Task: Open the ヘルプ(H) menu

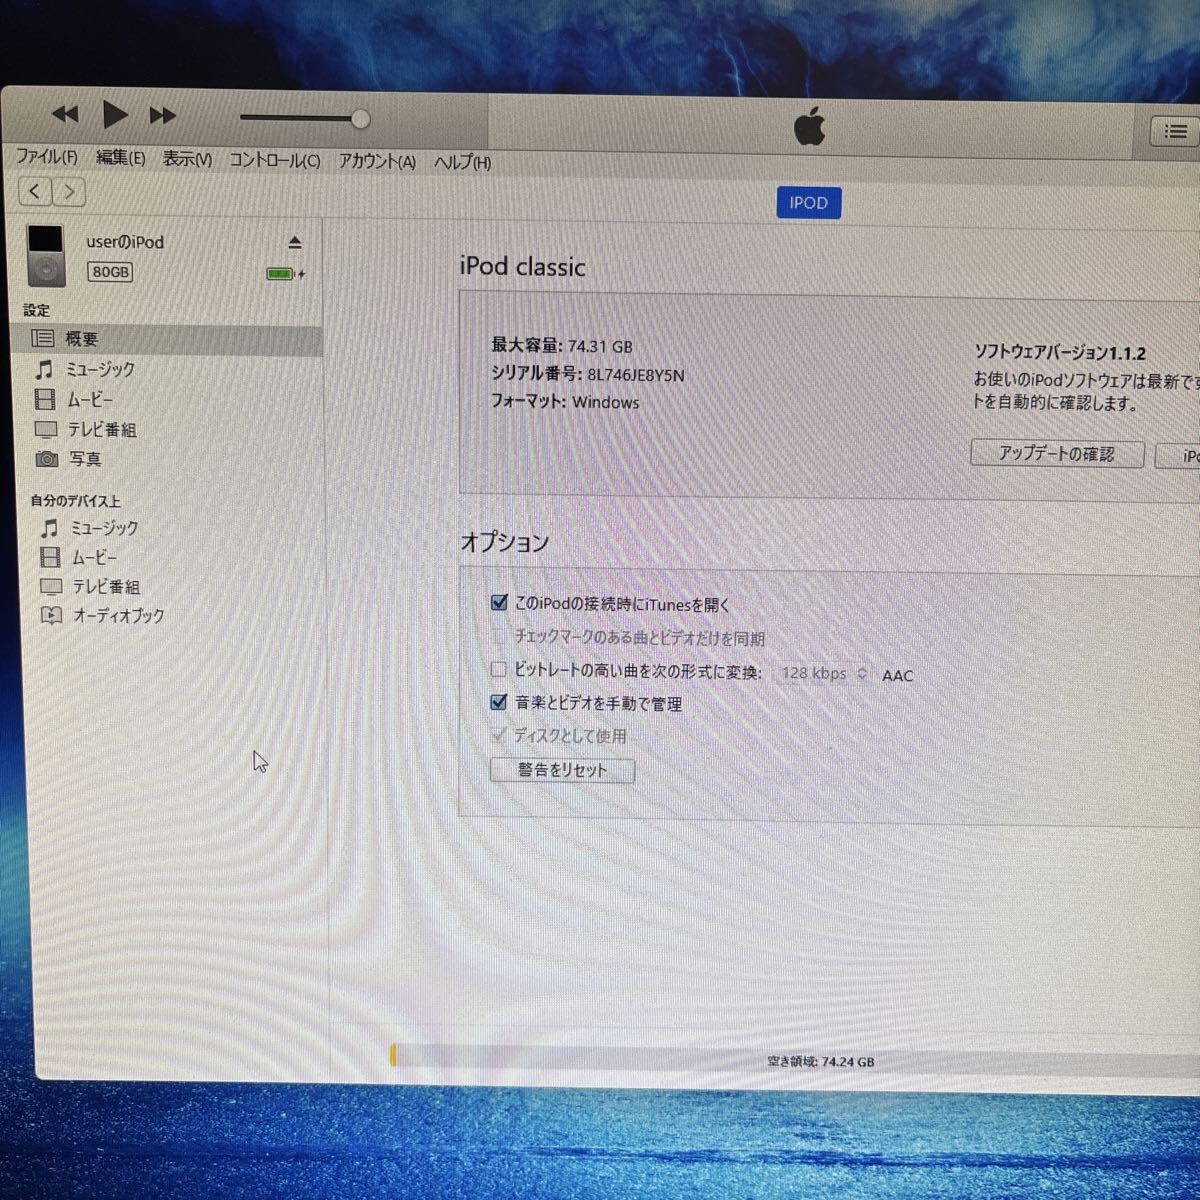Action: click(462, 162)
